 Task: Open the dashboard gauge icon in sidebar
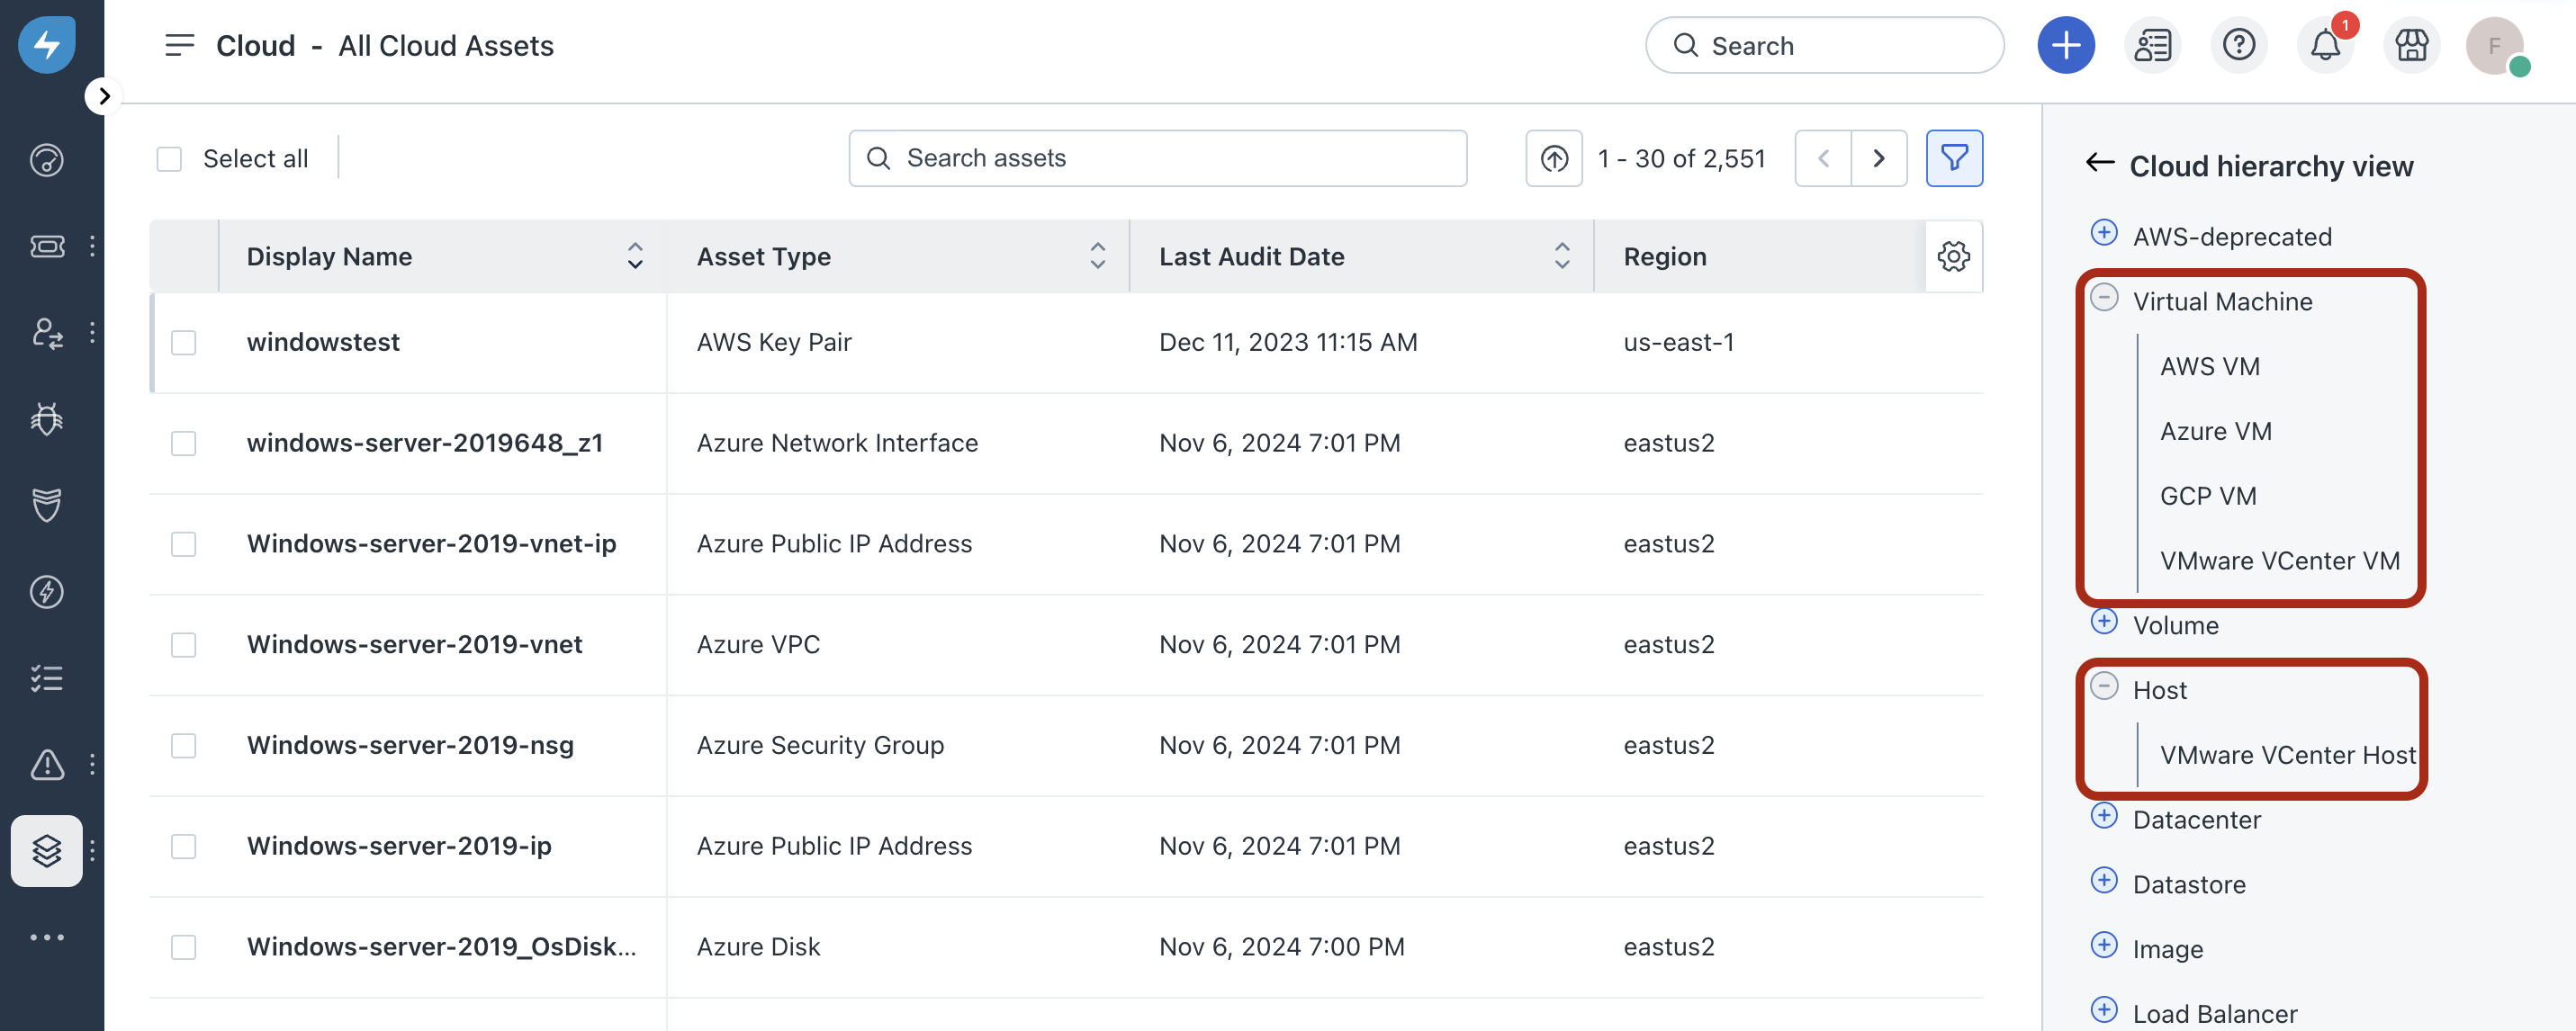46,159
